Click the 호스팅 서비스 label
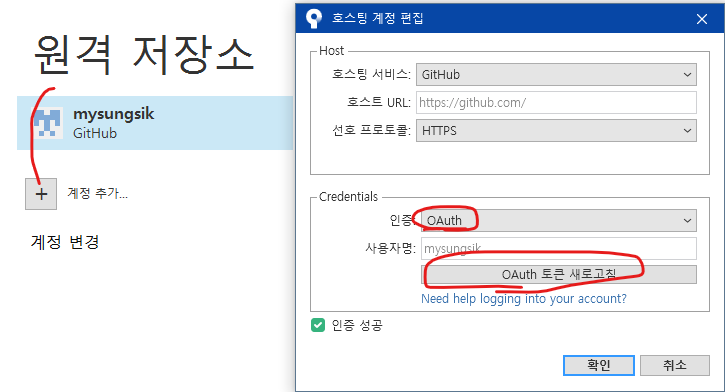The image size is (725, 392). point(371,74)
